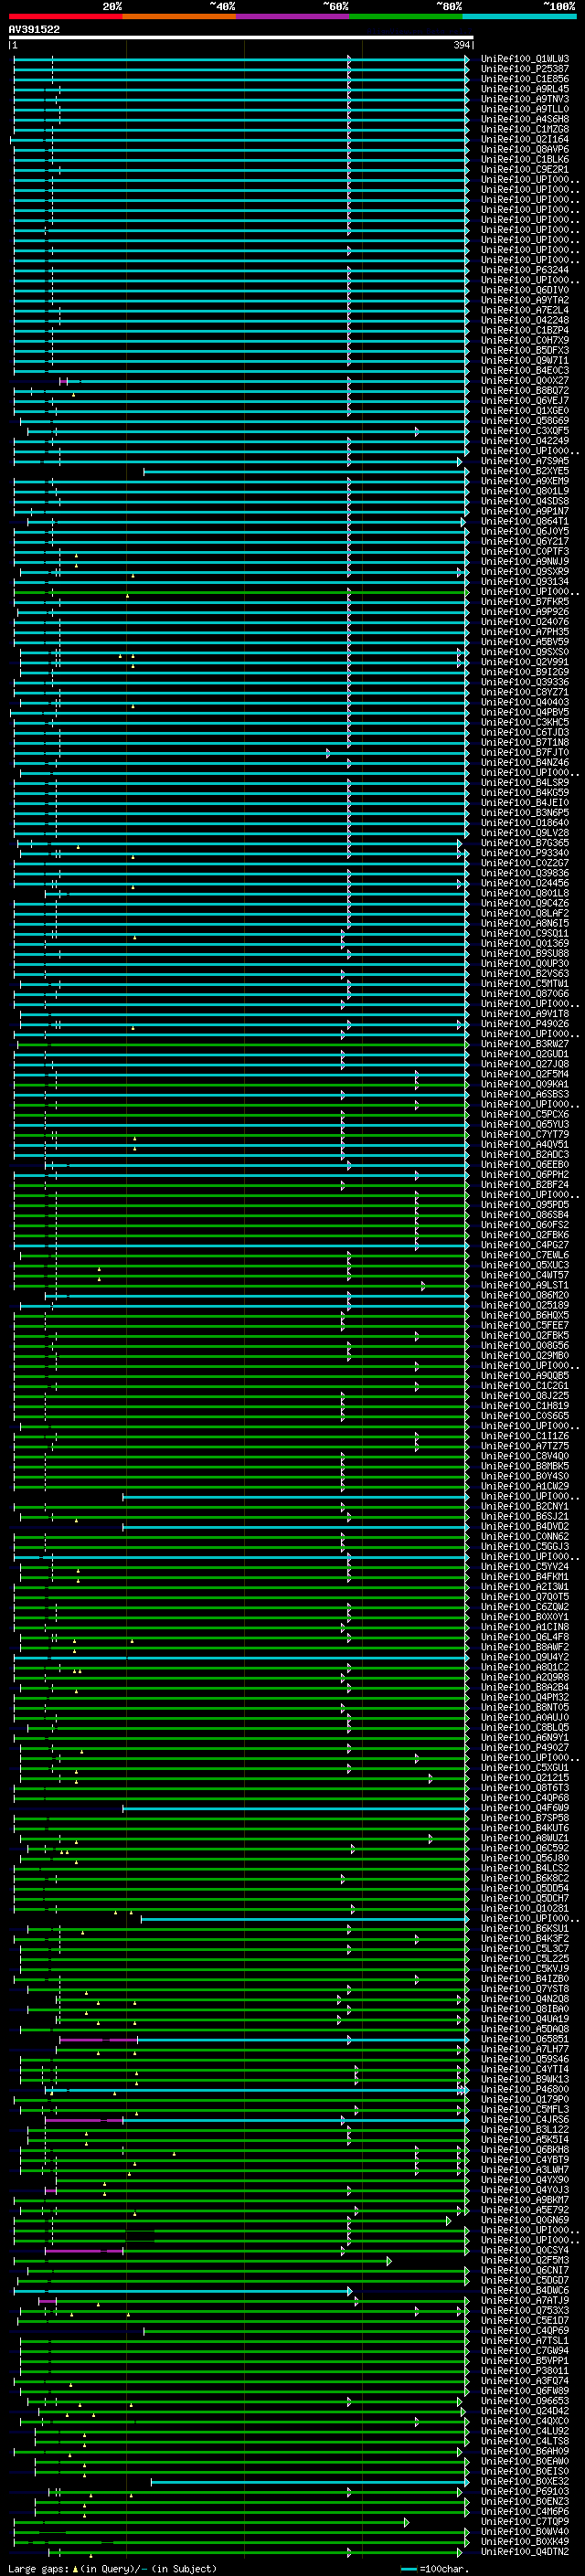Click the query end position 394
The width and height of the screenshot is (585, 2576).
click(462, 45)
